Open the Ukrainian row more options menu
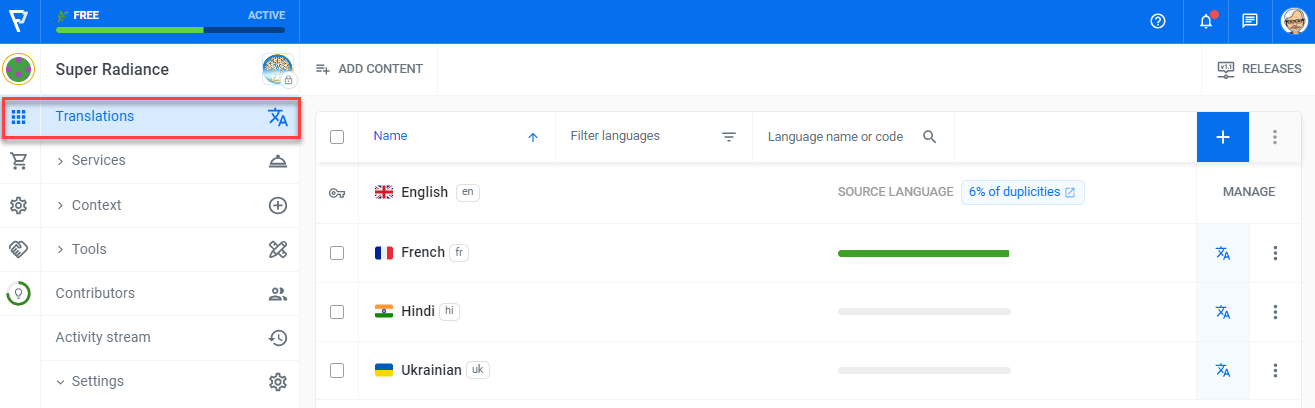Screen dimensions: 1315x408 click(1275, 371)
